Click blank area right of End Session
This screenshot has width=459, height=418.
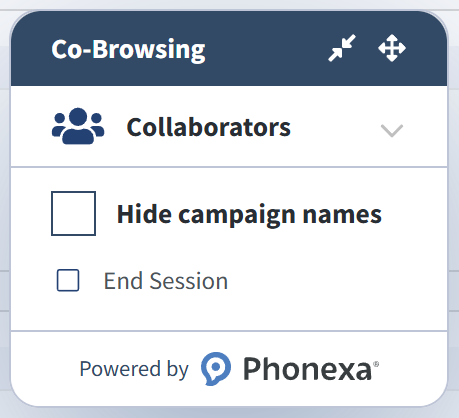point(333,281)
